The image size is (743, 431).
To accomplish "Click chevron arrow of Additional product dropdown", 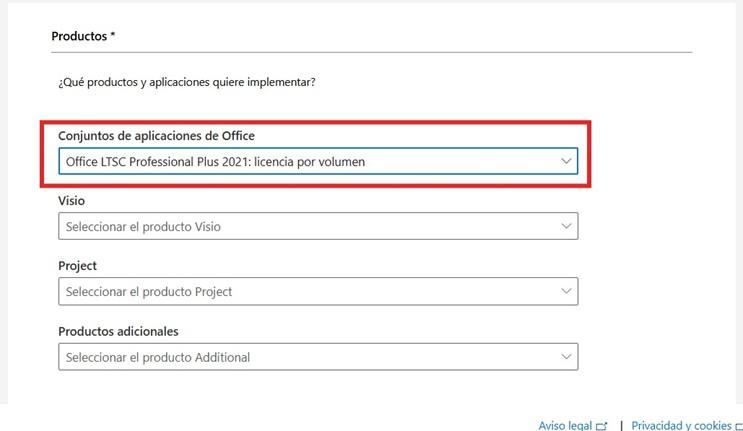I will pos(566,357).
